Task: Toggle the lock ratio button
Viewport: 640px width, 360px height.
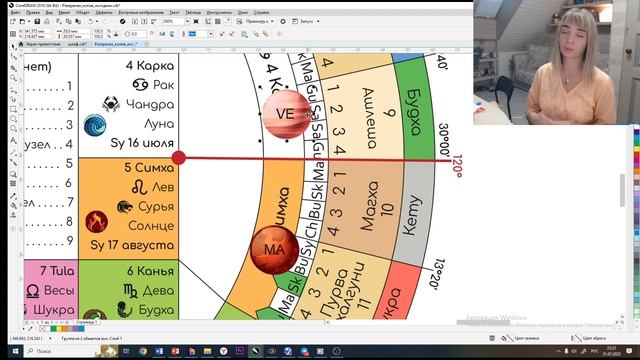Action: point(116,34)
